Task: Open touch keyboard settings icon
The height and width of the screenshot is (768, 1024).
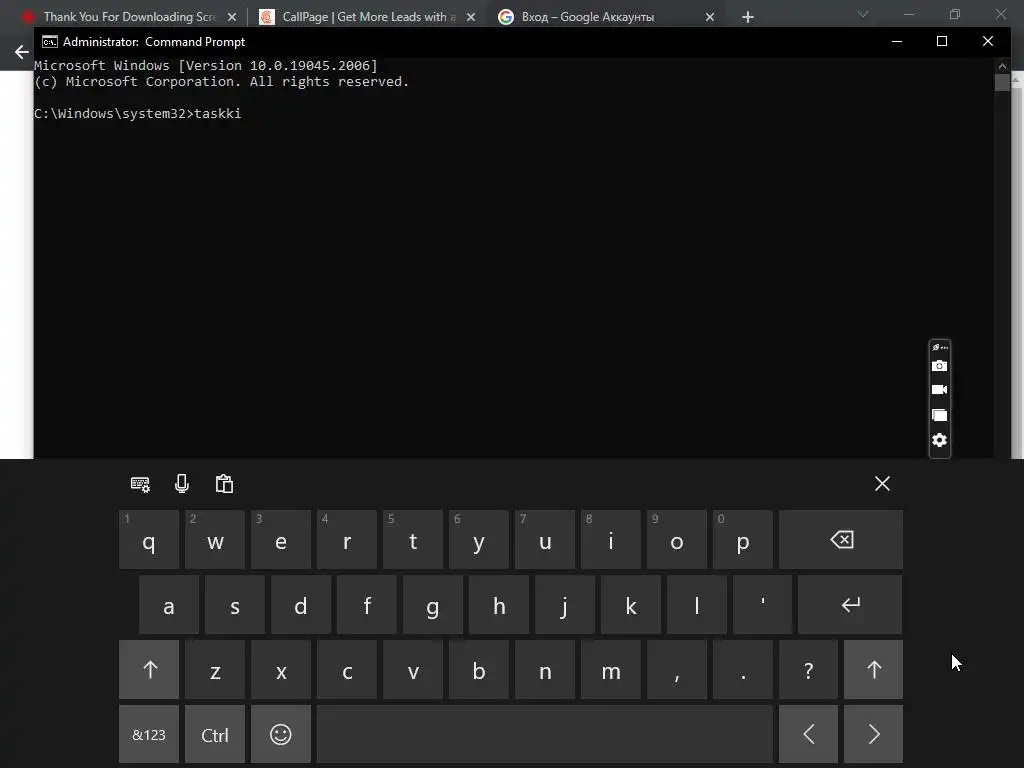Action: [x=140, y=484]
